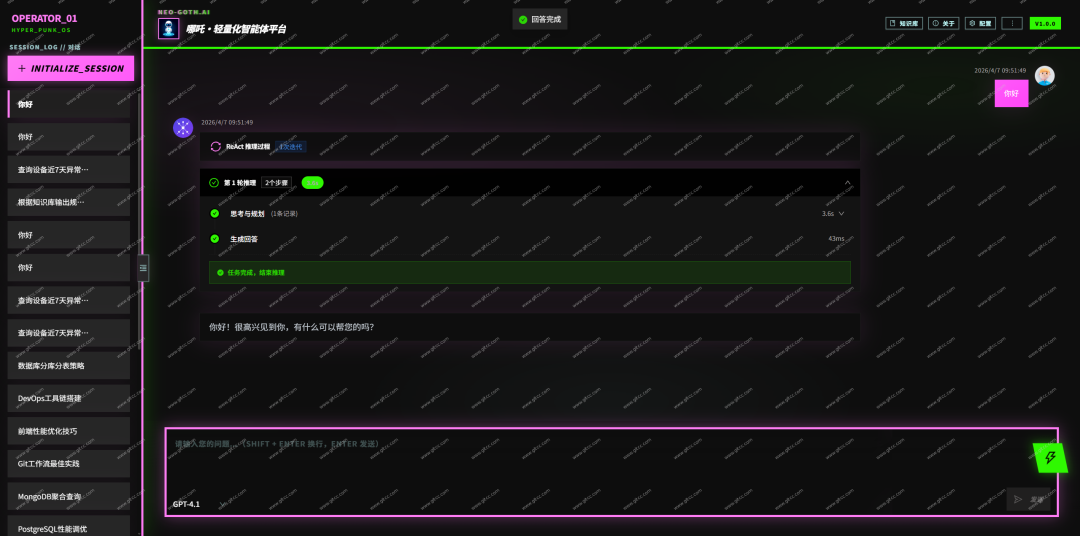1080x536 pixels.
Task: Click the 发送 send button
Action: (1028, 499)
